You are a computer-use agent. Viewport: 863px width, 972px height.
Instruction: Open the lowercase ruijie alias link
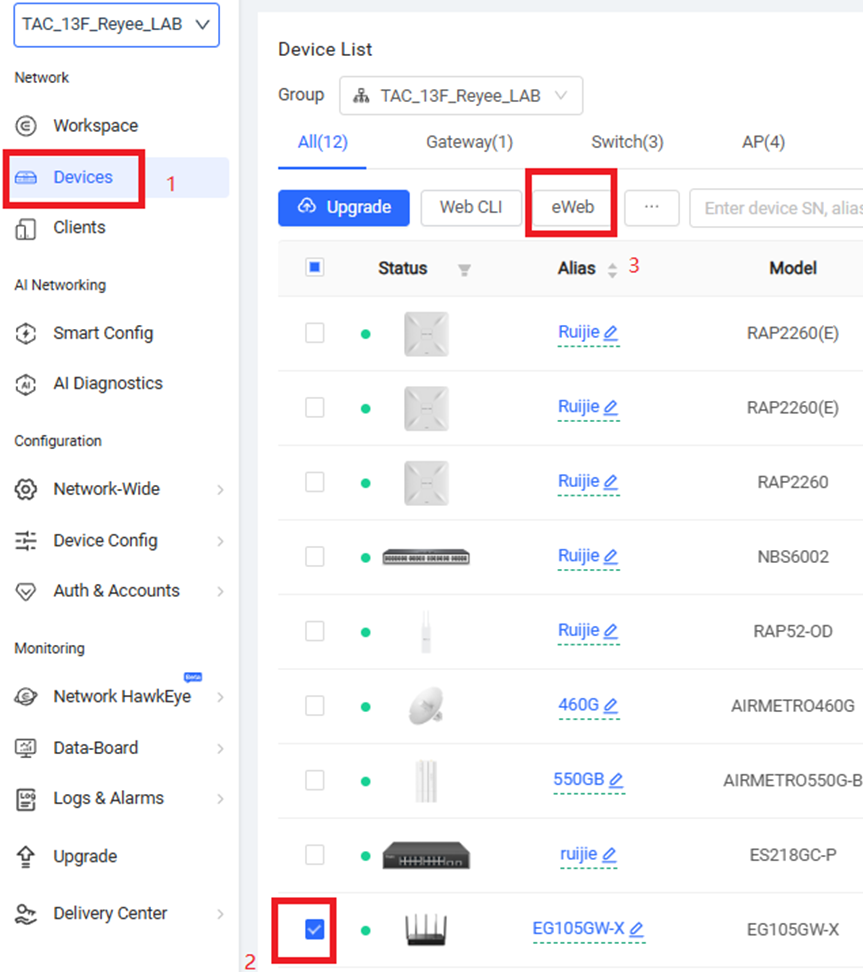tap(578, 854)
